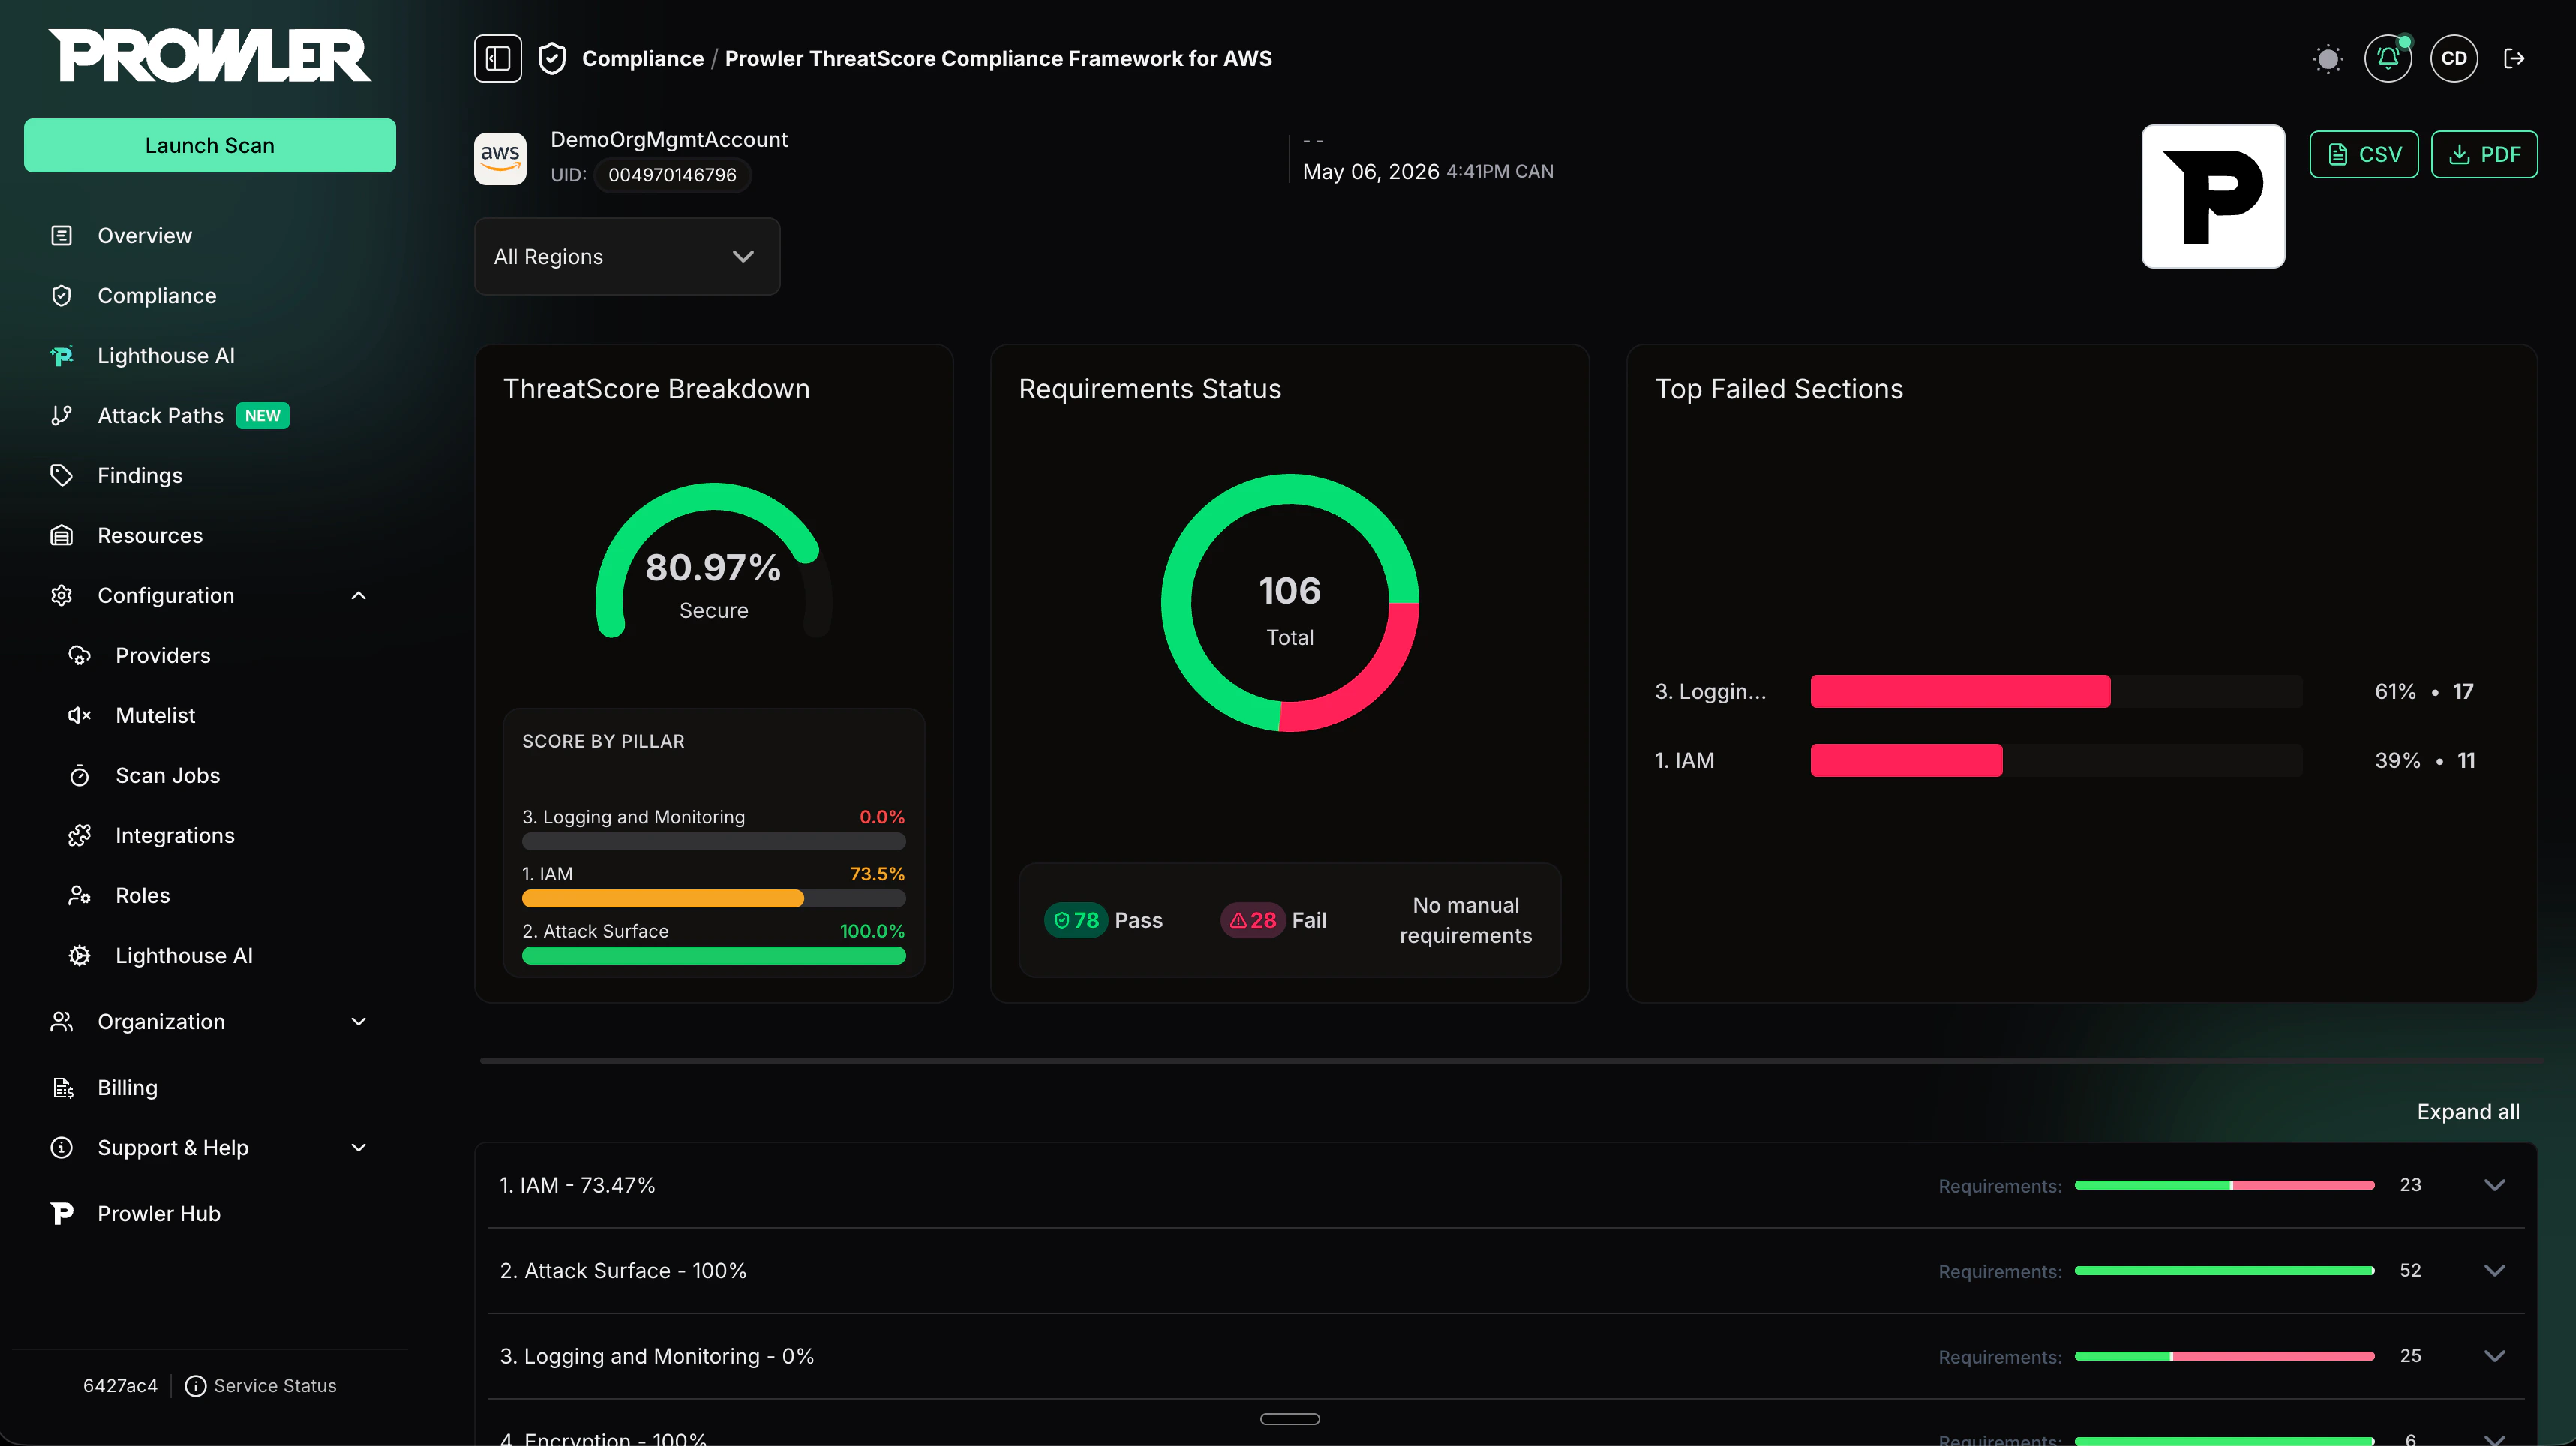
Task: Click the Support & Help info icon
Action: [62, 1147]
